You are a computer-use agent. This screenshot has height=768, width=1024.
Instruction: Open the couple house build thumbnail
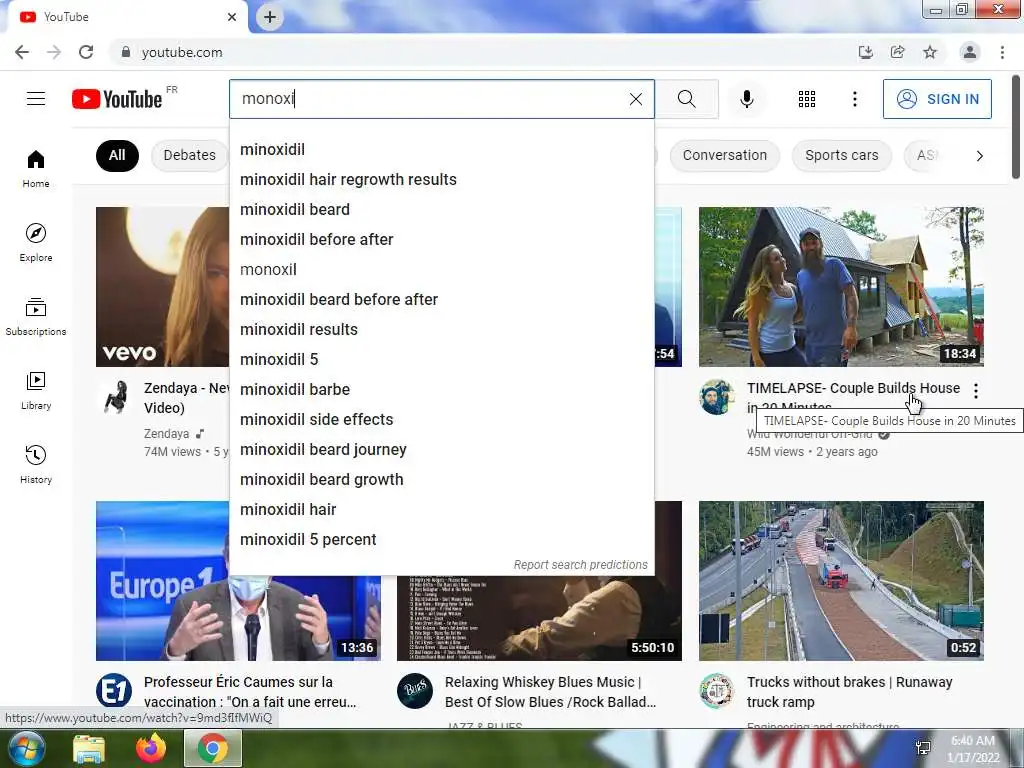tap(841, 287)
